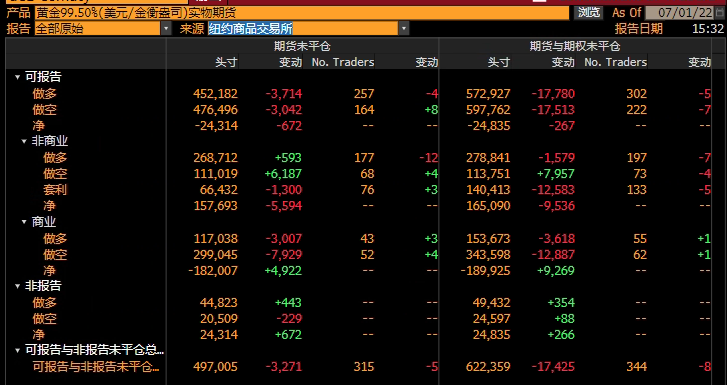
Task: Select the 期货与期权未平仓 column group header
Action: click(575, 46)
